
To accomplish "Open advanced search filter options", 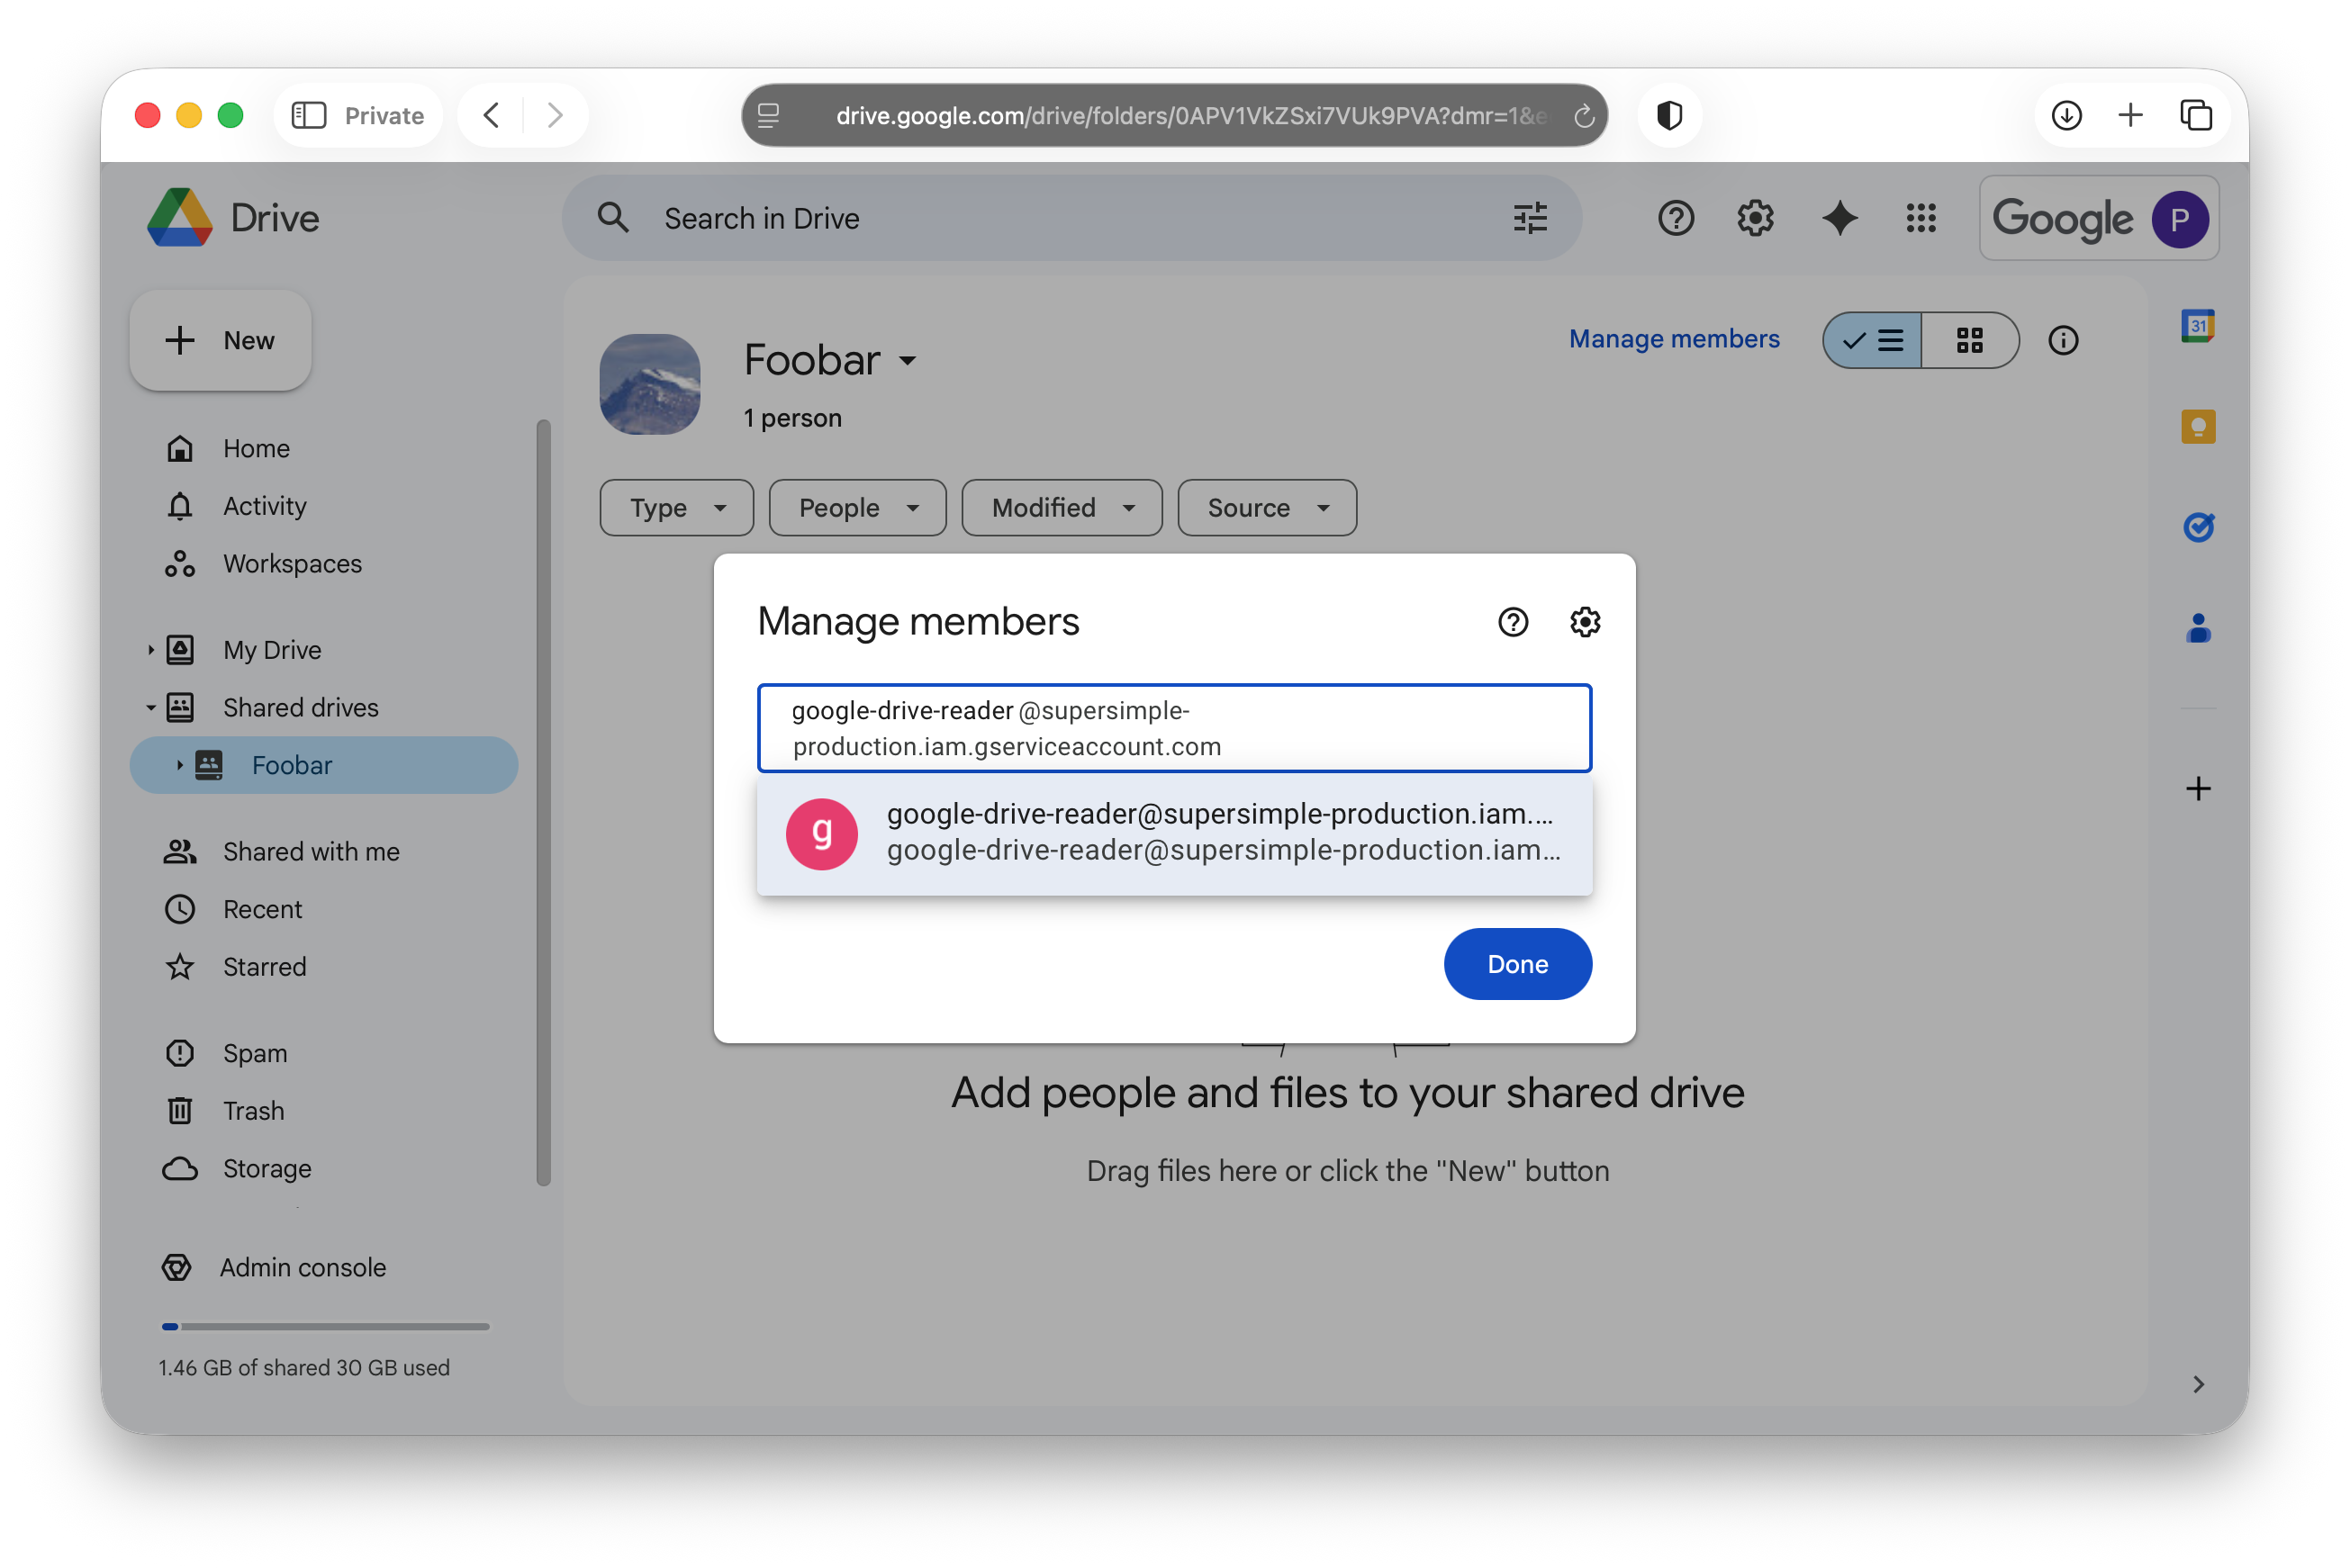I will pos(1529,218).
